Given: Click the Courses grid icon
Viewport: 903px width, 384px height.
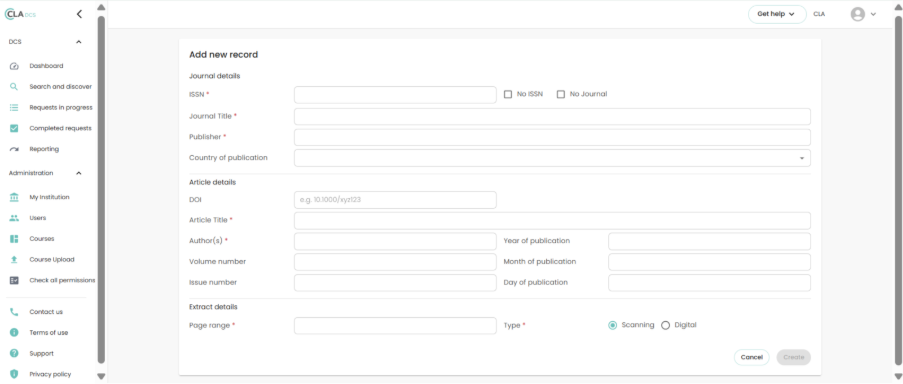Looking at the screenshot, I should pyautogui.click(x=14, y=239).
